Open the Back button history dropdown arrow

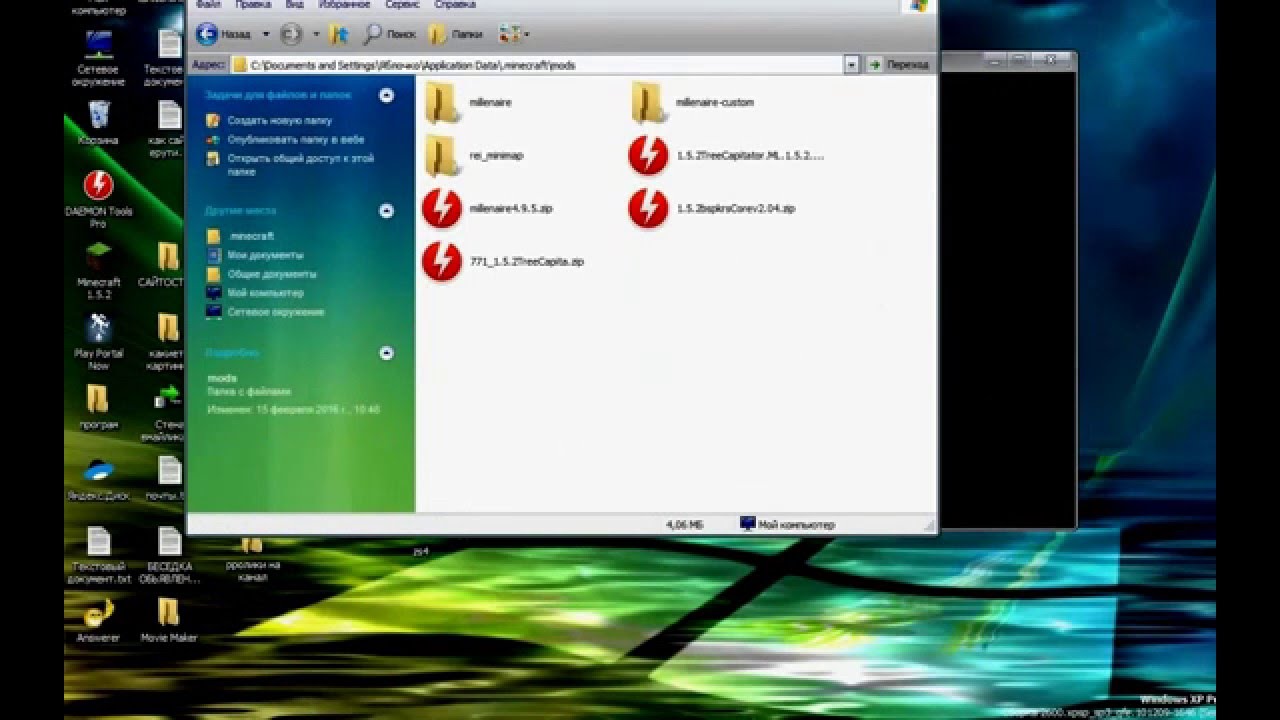pos(266,35)
